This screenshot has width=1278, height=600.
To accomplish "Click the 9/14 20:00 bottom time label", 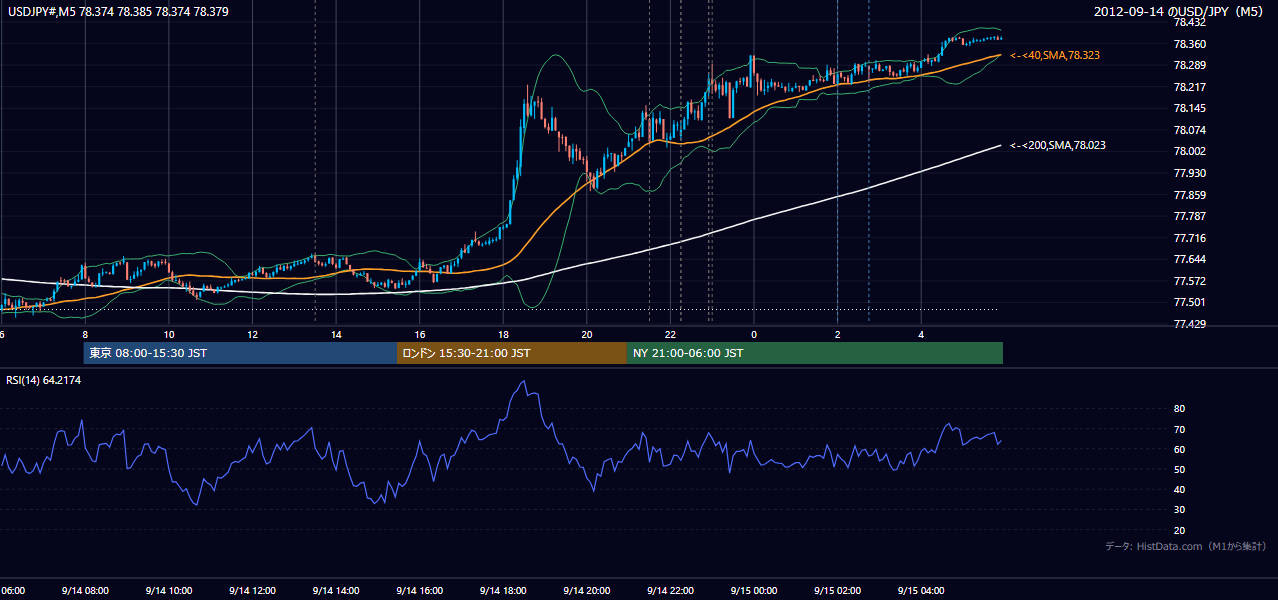I will point(586,591).
